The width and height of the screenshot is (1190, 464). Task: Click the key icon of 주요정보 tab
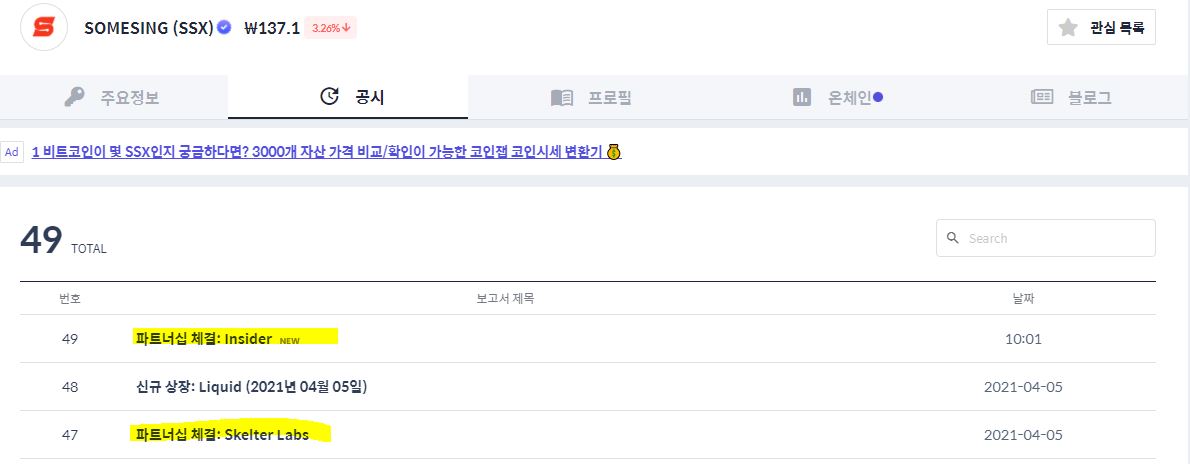coord(74,97)
